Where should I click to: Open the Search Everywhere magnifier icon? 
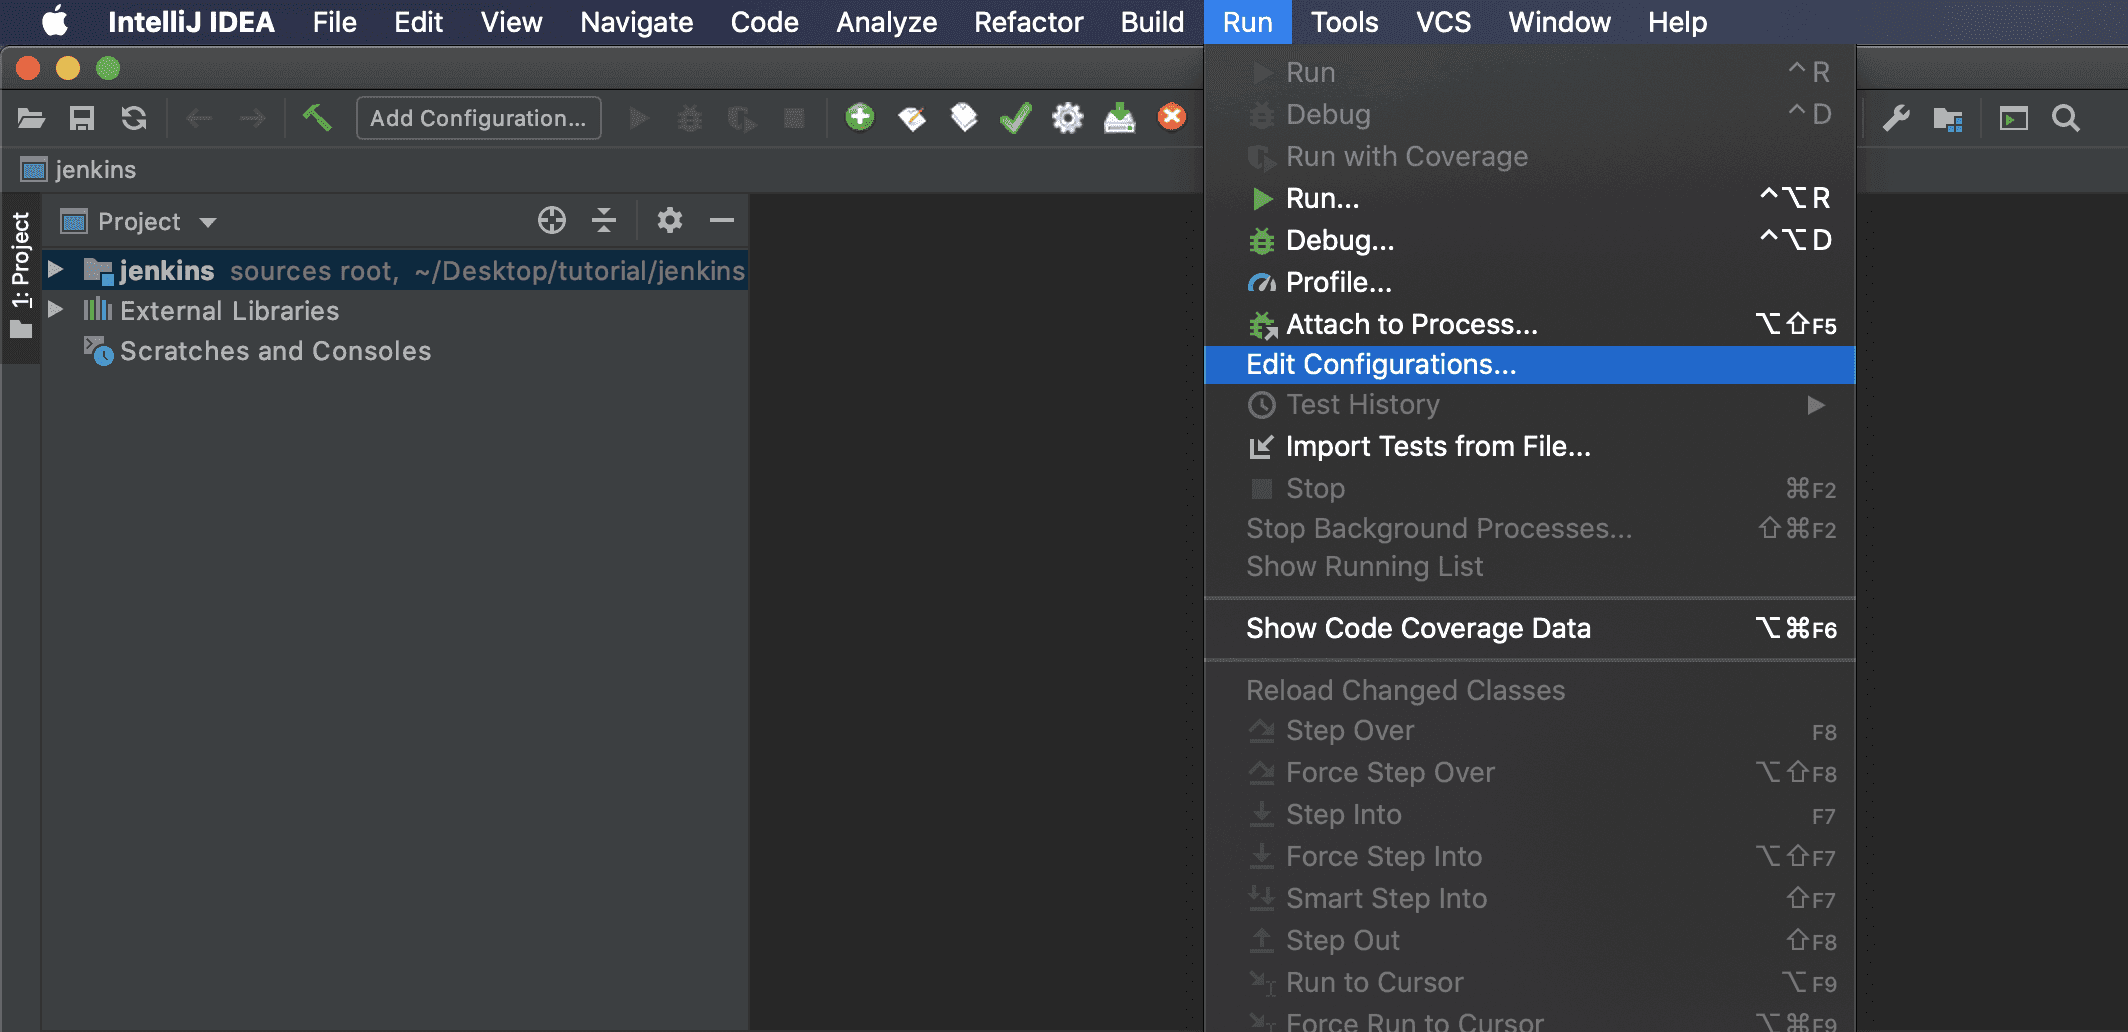2064,118
